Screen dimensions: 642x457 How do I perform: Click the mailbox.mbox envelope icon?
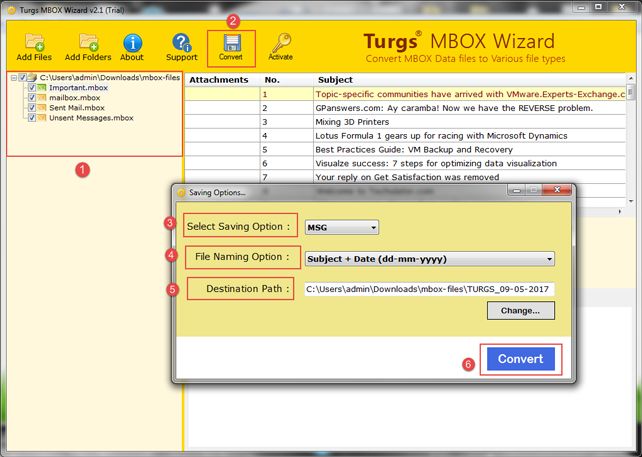(42, 98)
